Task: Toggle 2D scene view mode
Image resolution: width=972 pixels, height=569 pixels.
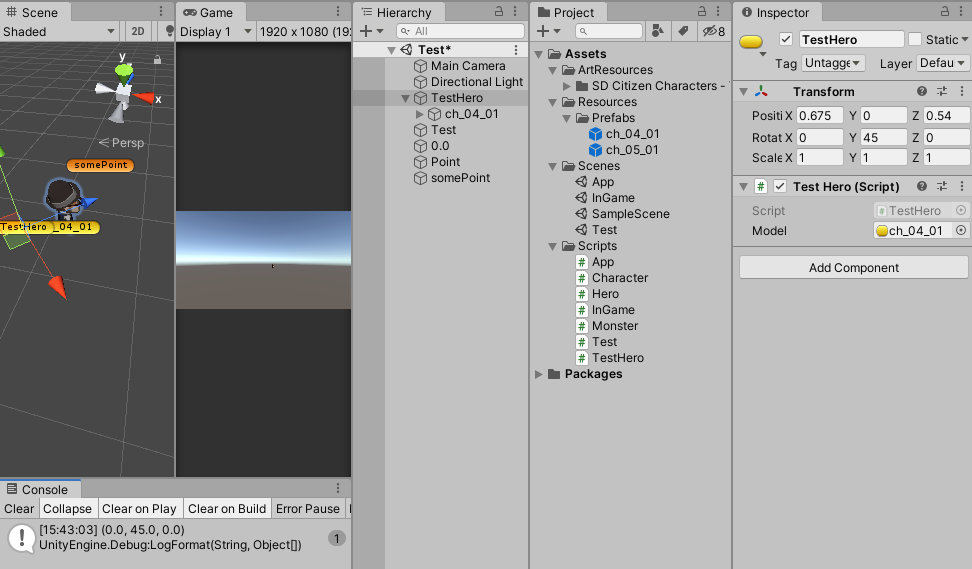Action: coord(138,31)
